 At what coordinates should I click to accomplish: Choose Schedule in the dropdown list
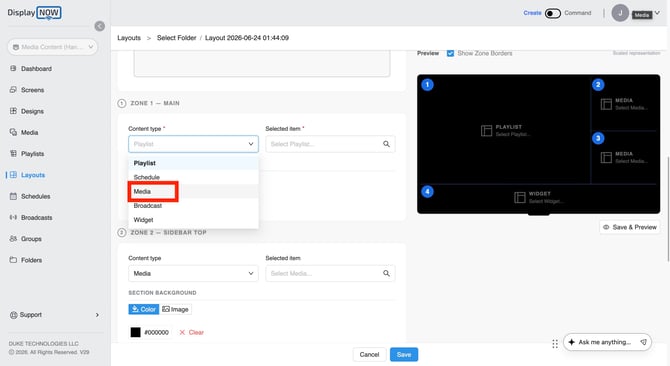tap(194, 177)
